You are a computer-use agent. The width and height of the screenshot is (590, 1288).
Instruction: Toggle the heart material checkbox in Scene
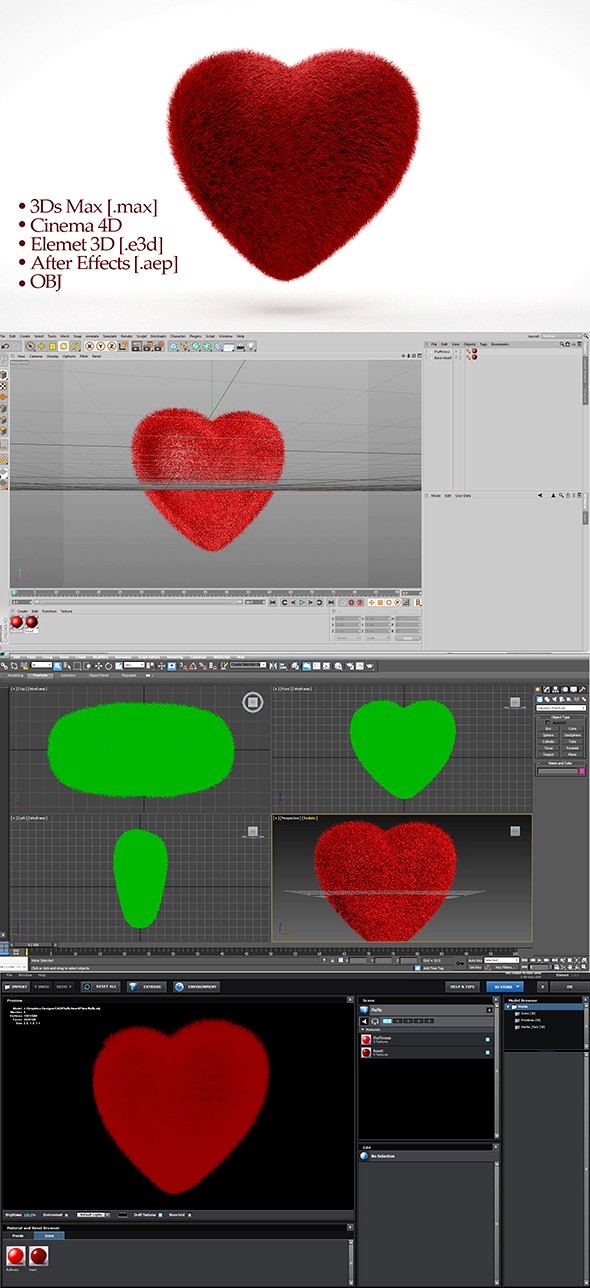point(488,1053)
